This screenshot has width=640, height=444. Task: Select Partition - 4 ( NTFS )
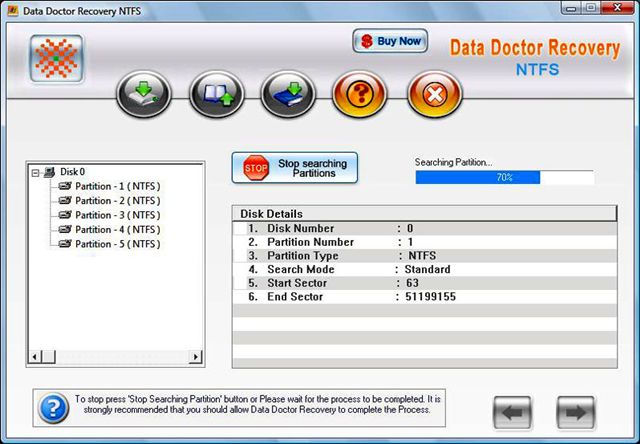coord(118,230)
